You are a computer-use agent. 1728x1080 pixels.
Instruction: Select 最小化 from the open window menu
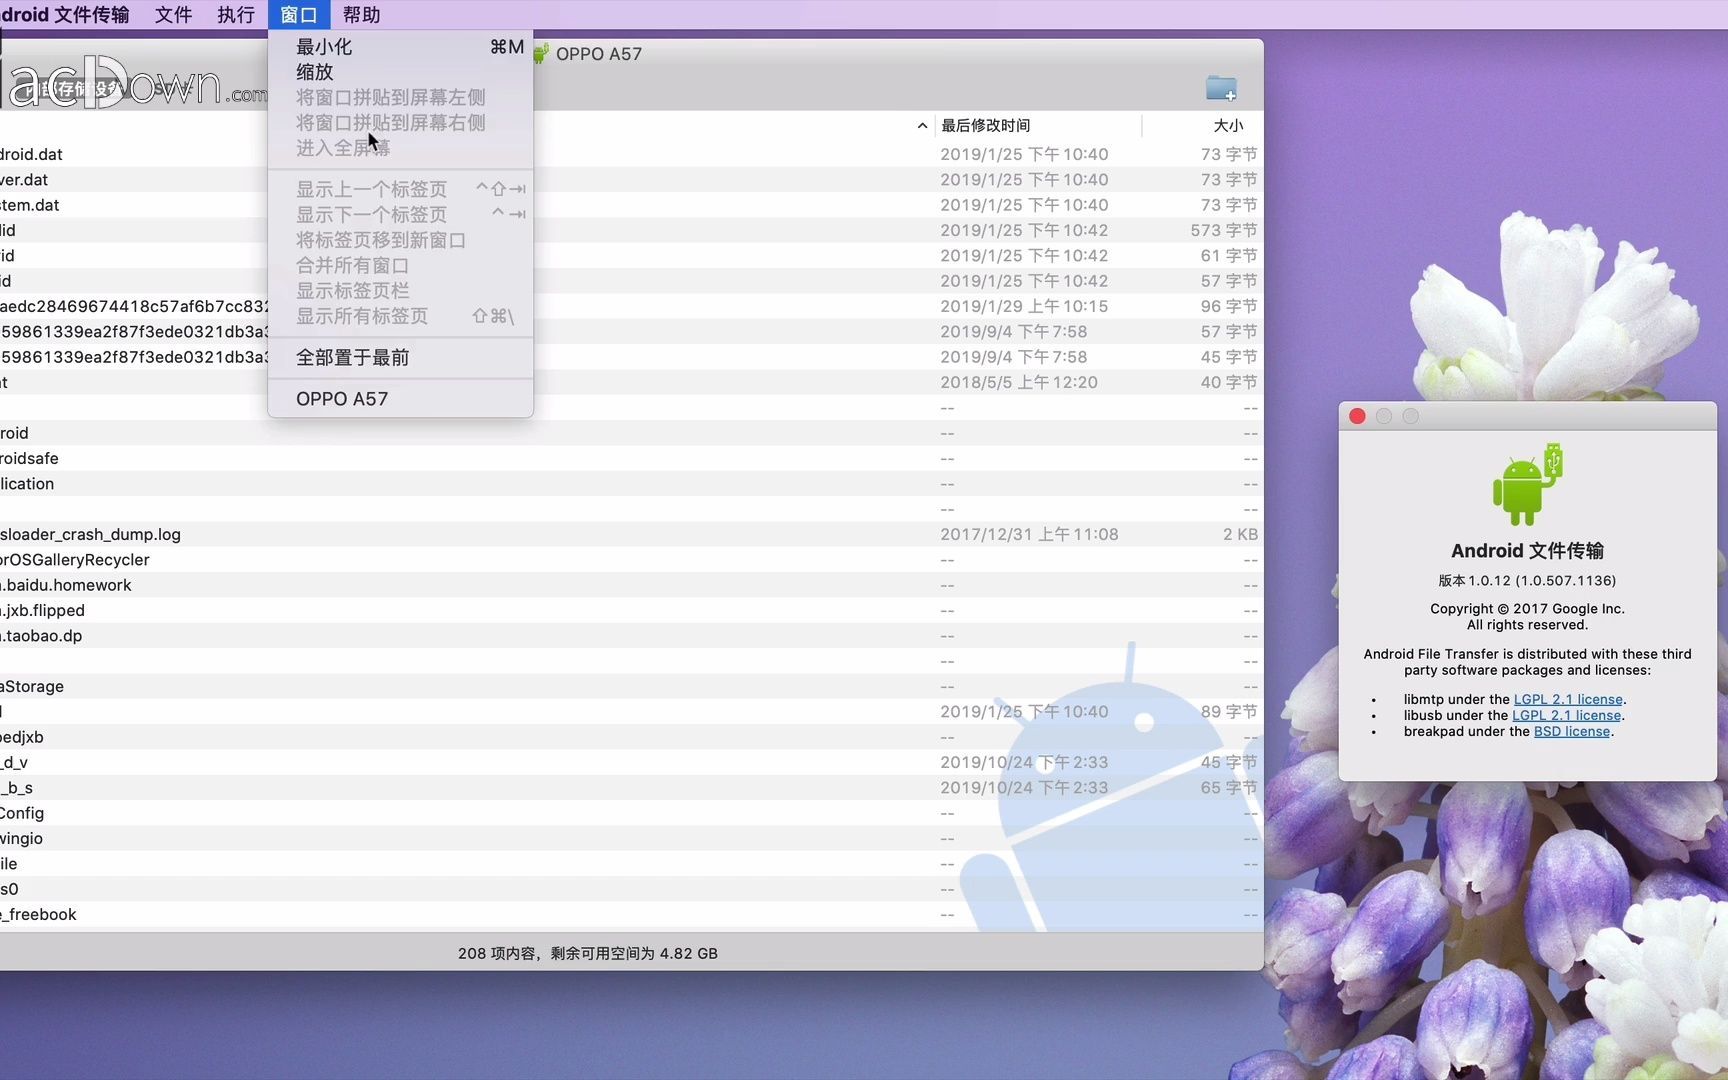323,46
